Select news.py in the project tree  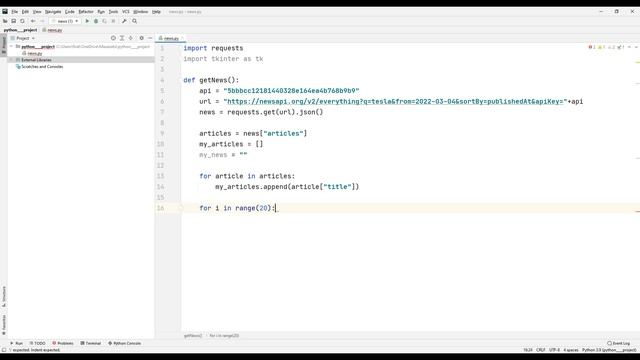click(x=35, y=53)
